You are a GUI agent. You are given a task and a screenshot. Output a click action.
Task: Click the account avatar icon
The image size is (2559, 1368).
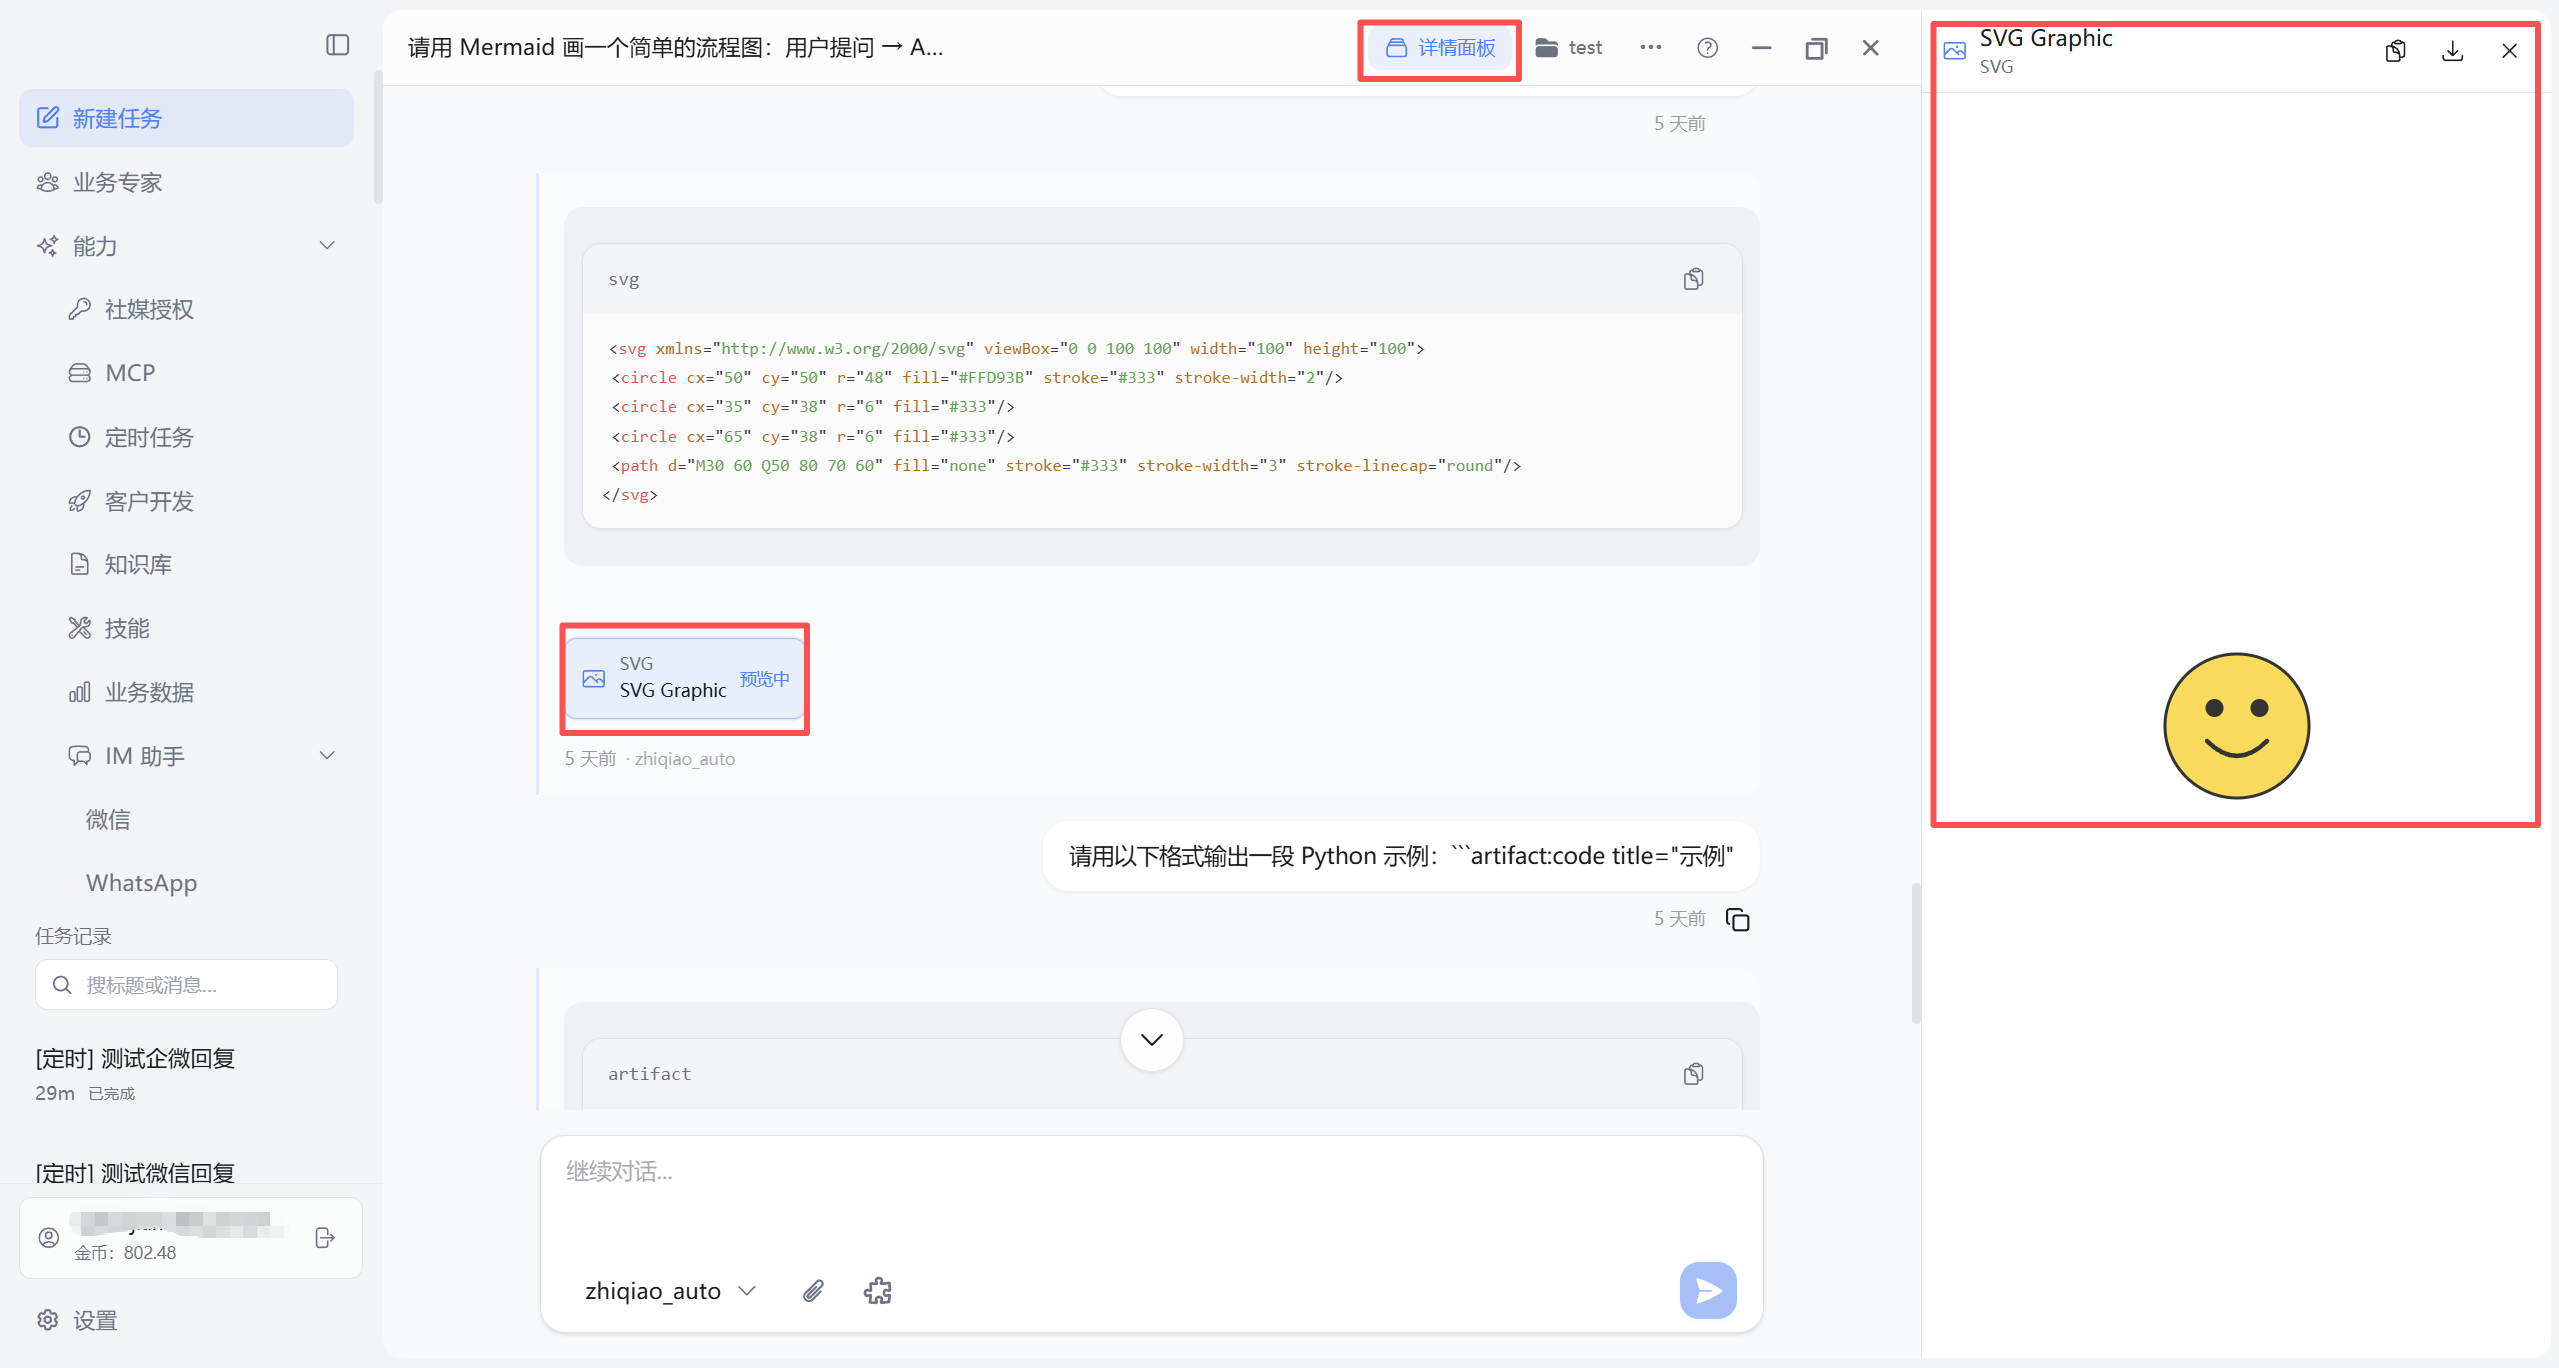(48, 1238)
